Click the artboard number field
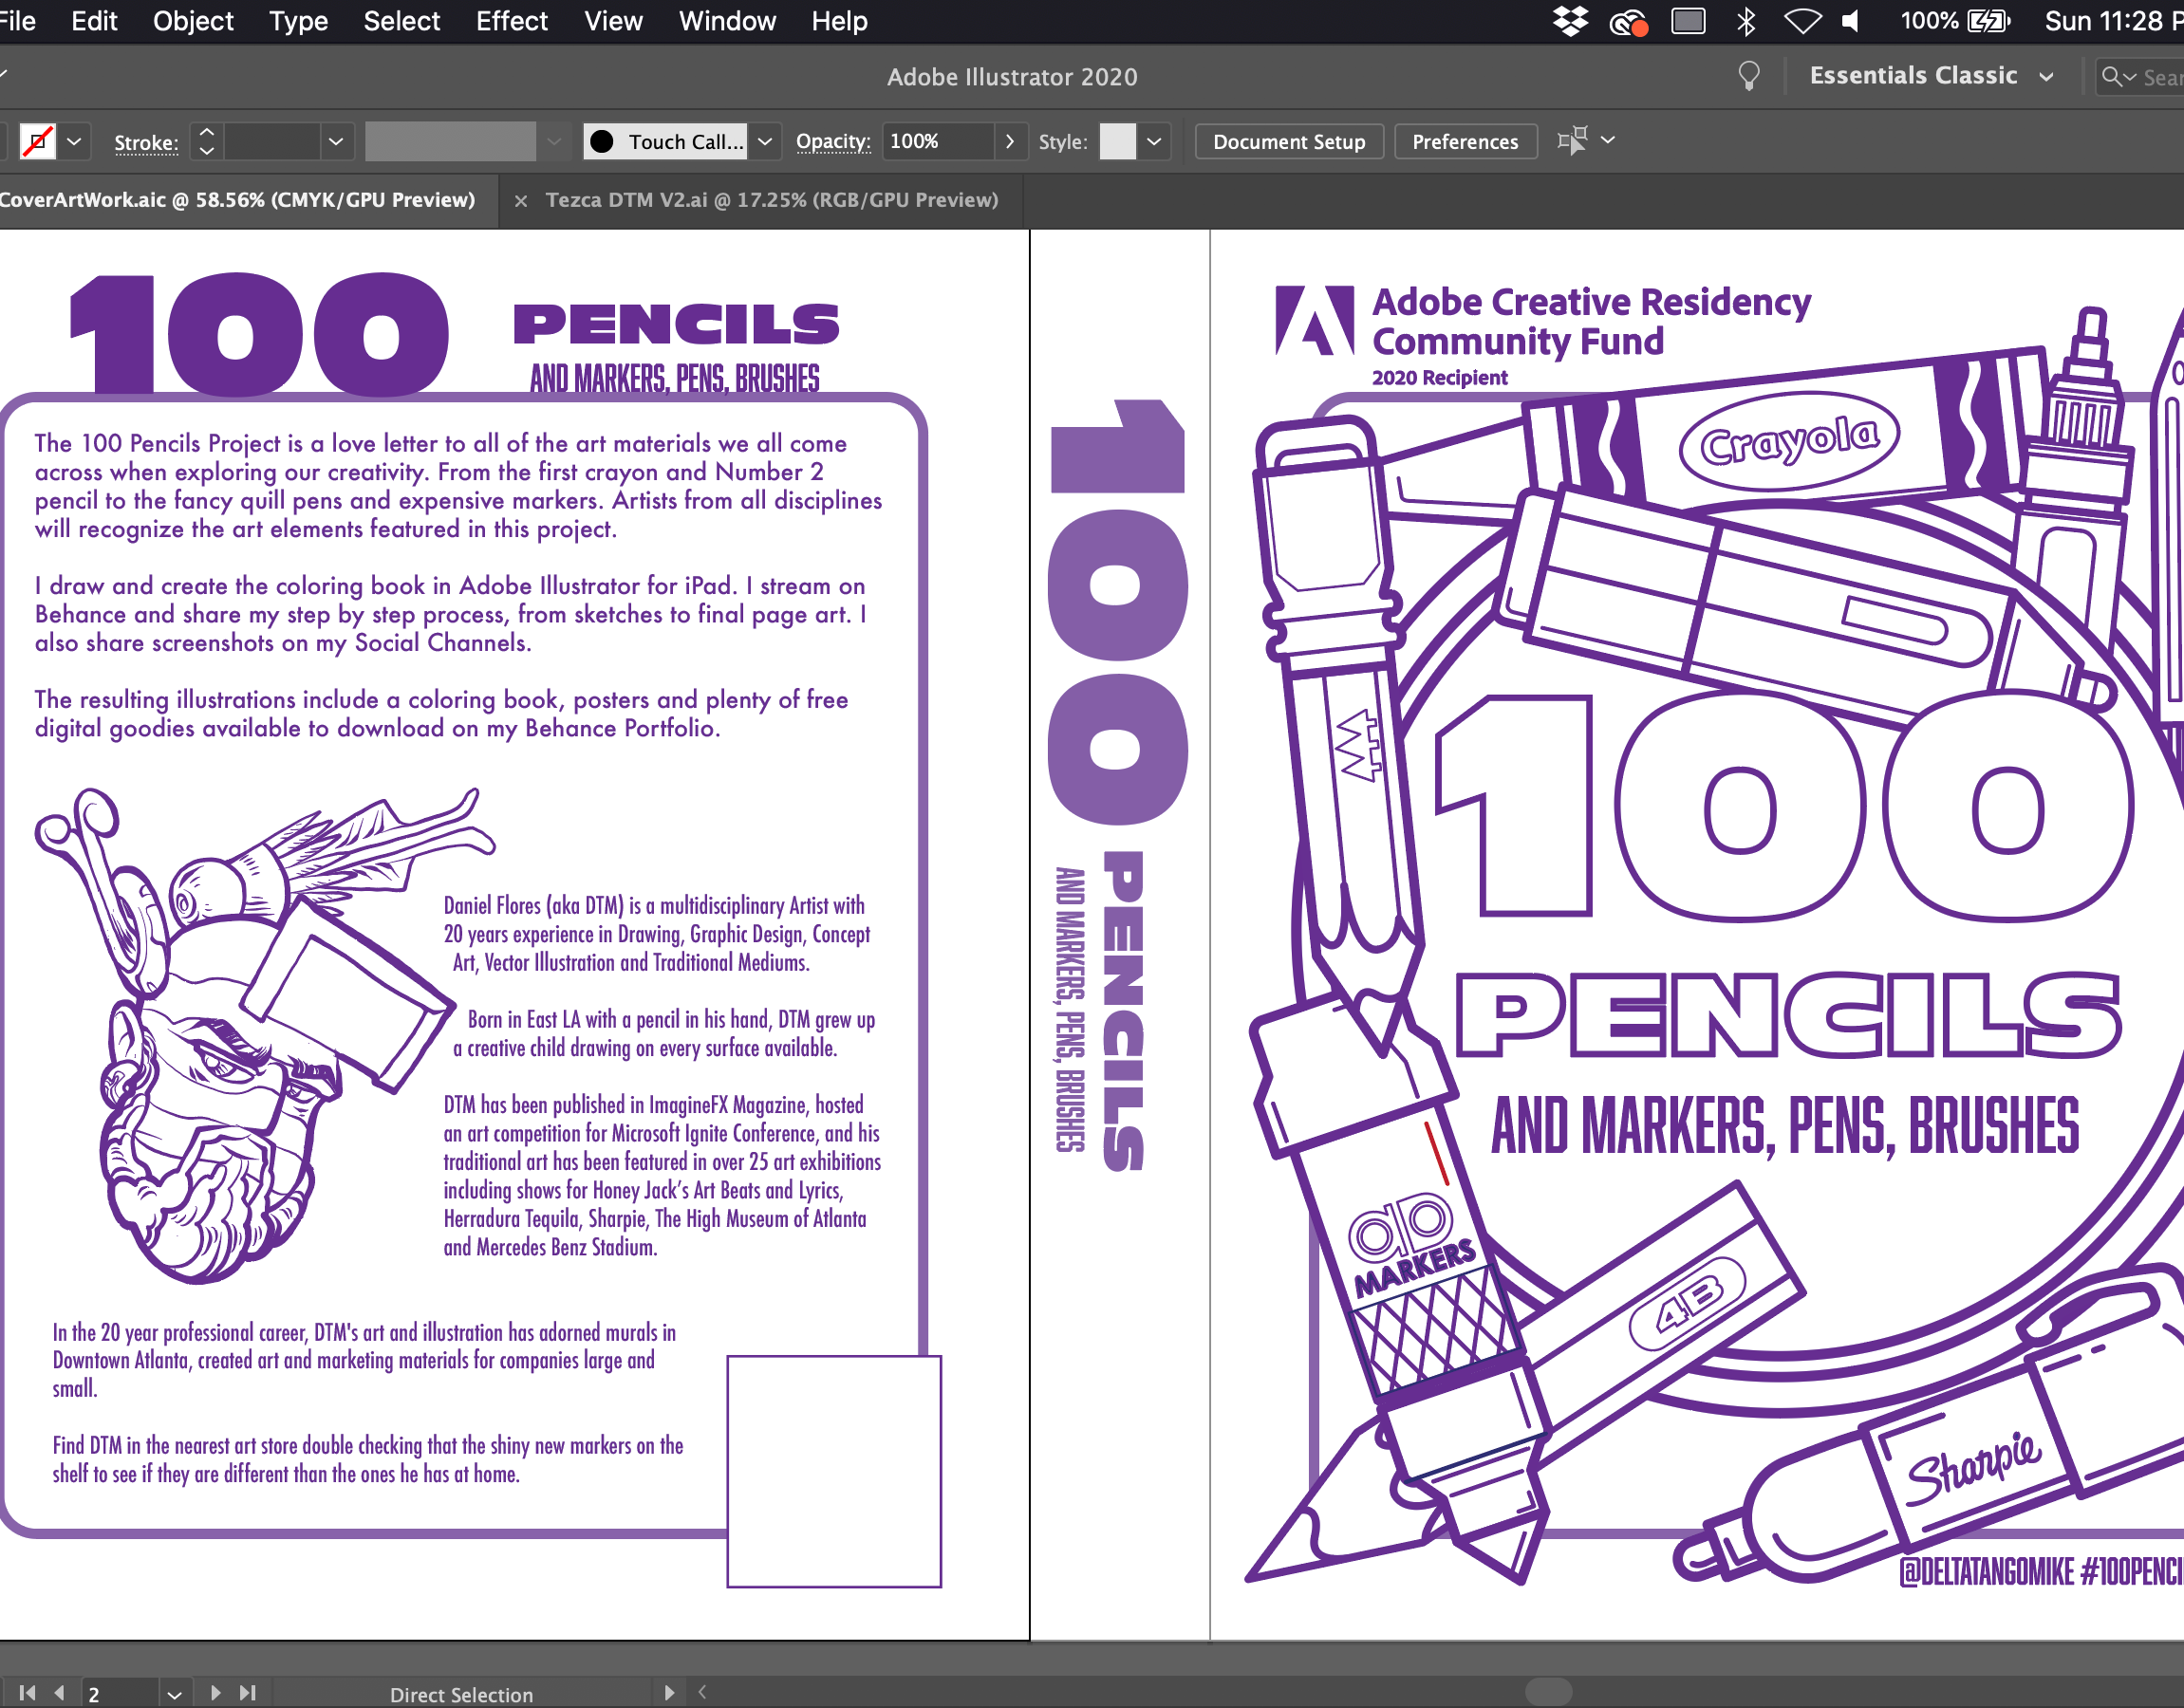Screen dimensions: 2184x1708 pos(118,1693)
